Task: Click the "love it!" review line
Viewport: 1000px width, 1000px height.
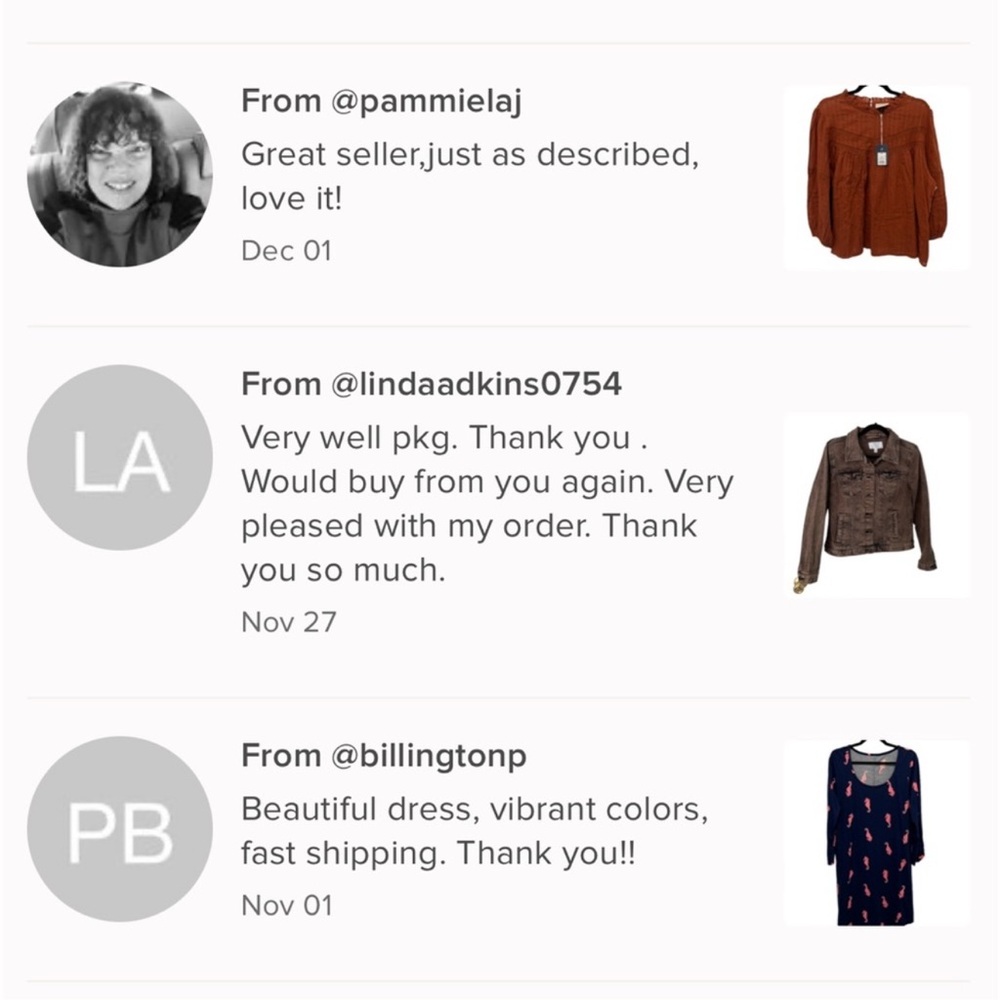Action: (x=292, y=199)
